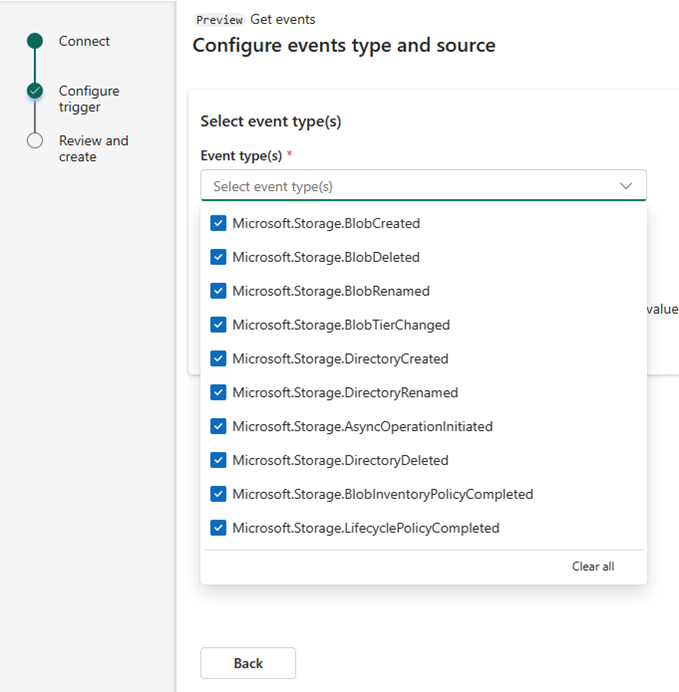Screen dimensions: 679x692
Task: Go to the Connect step
Action: pyautogui.click(x=84, y=41)
